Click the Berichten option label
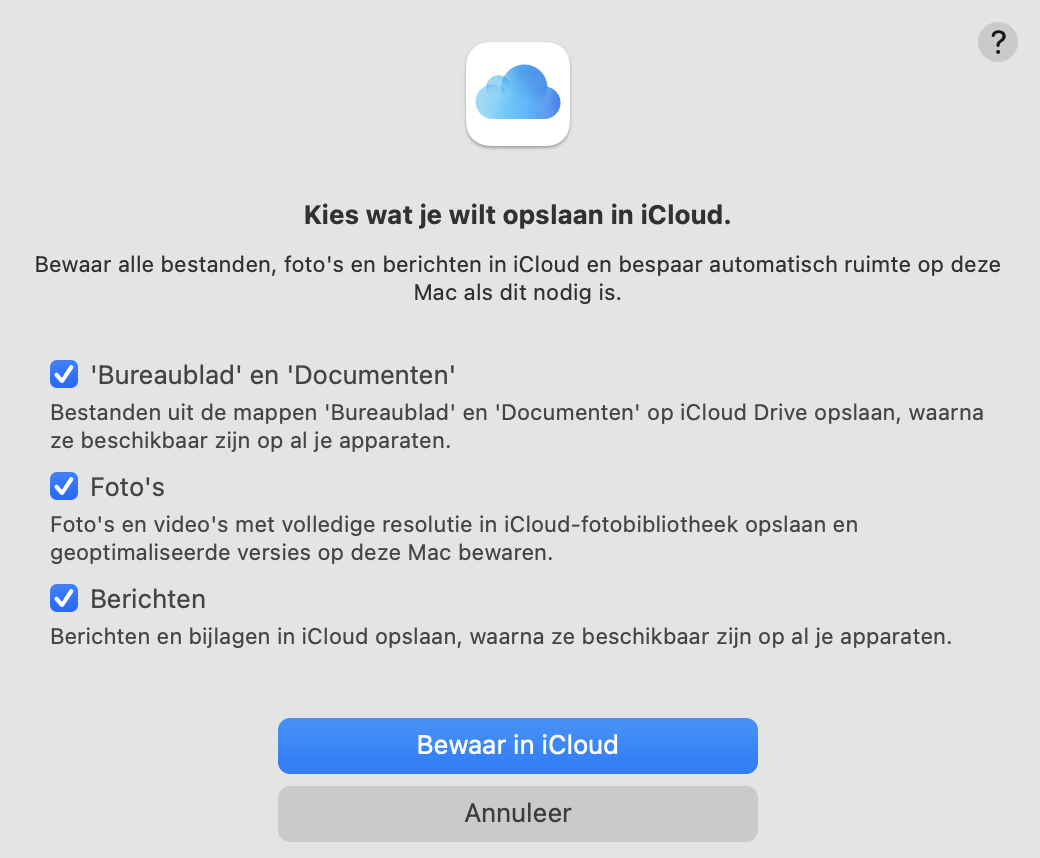The image size is (1040, 858). coord(148,599)
